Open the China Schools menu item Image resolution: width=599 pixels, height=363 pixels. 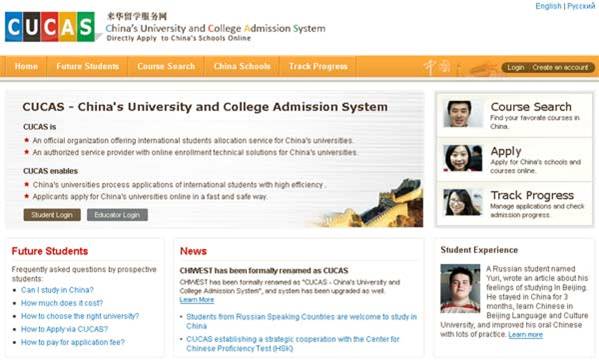click(x=242, y=66)
